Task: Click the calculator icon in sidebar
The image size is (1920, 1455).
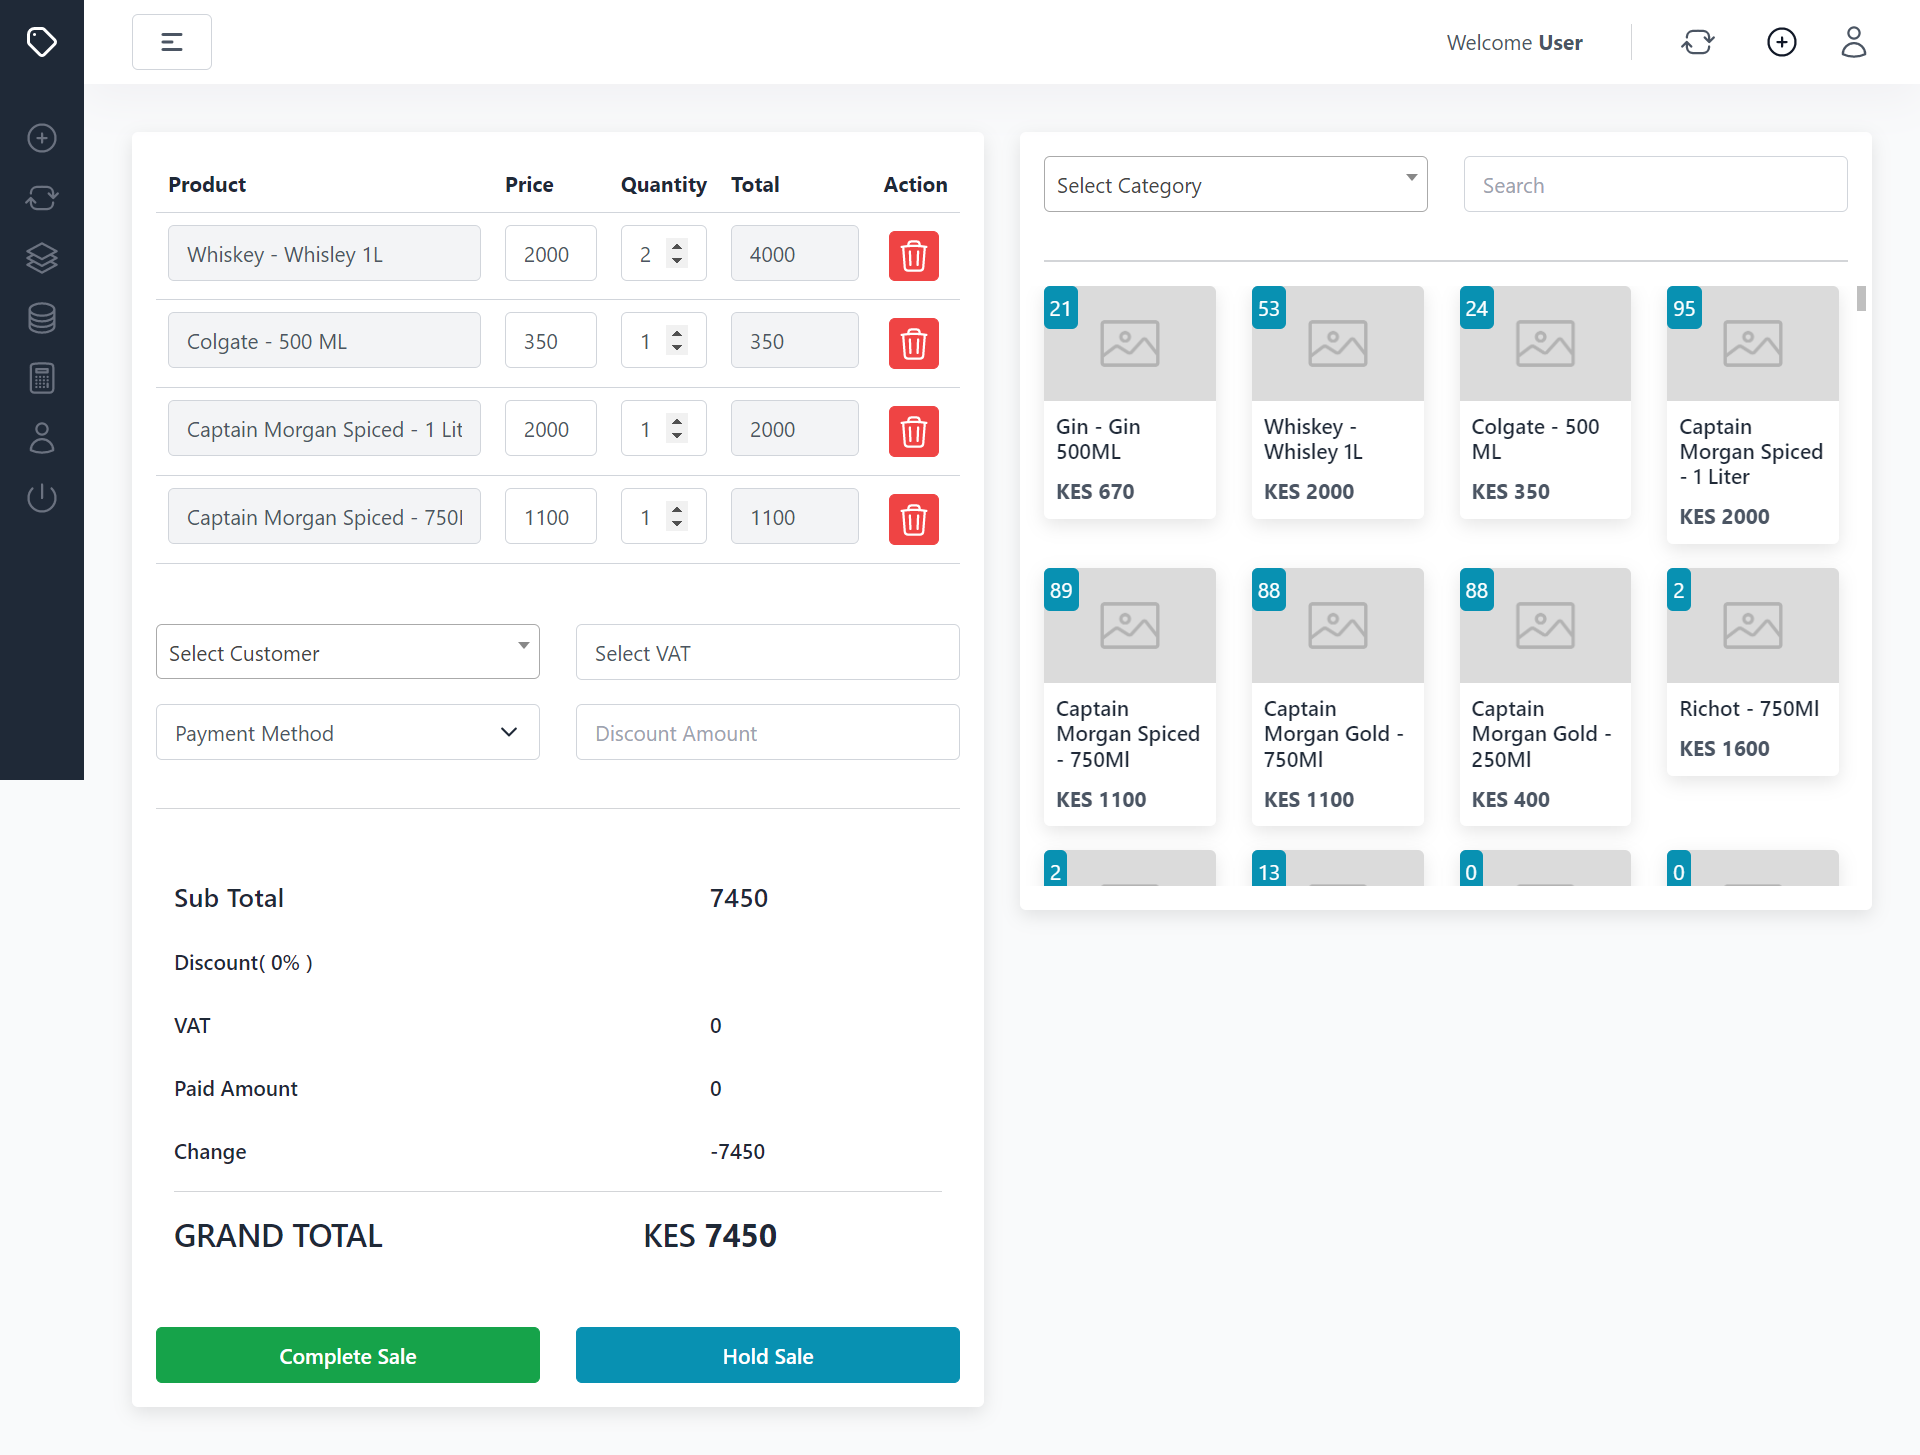Action: point(42,378)
